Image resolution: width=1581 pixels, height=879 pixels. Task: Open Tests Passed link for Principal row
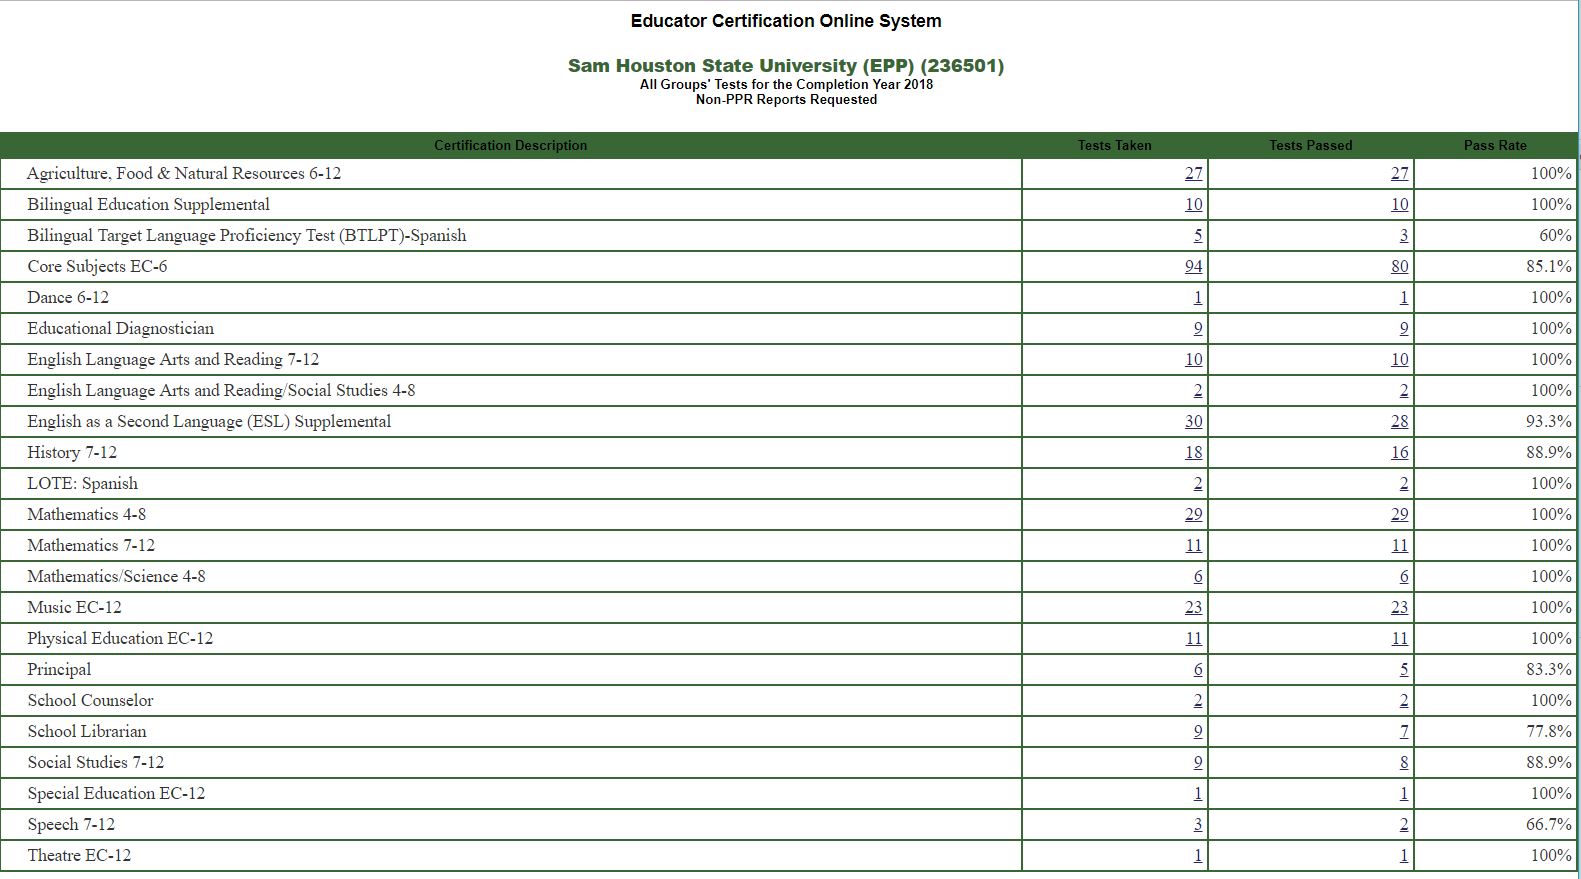click(x=1403, y=669)
